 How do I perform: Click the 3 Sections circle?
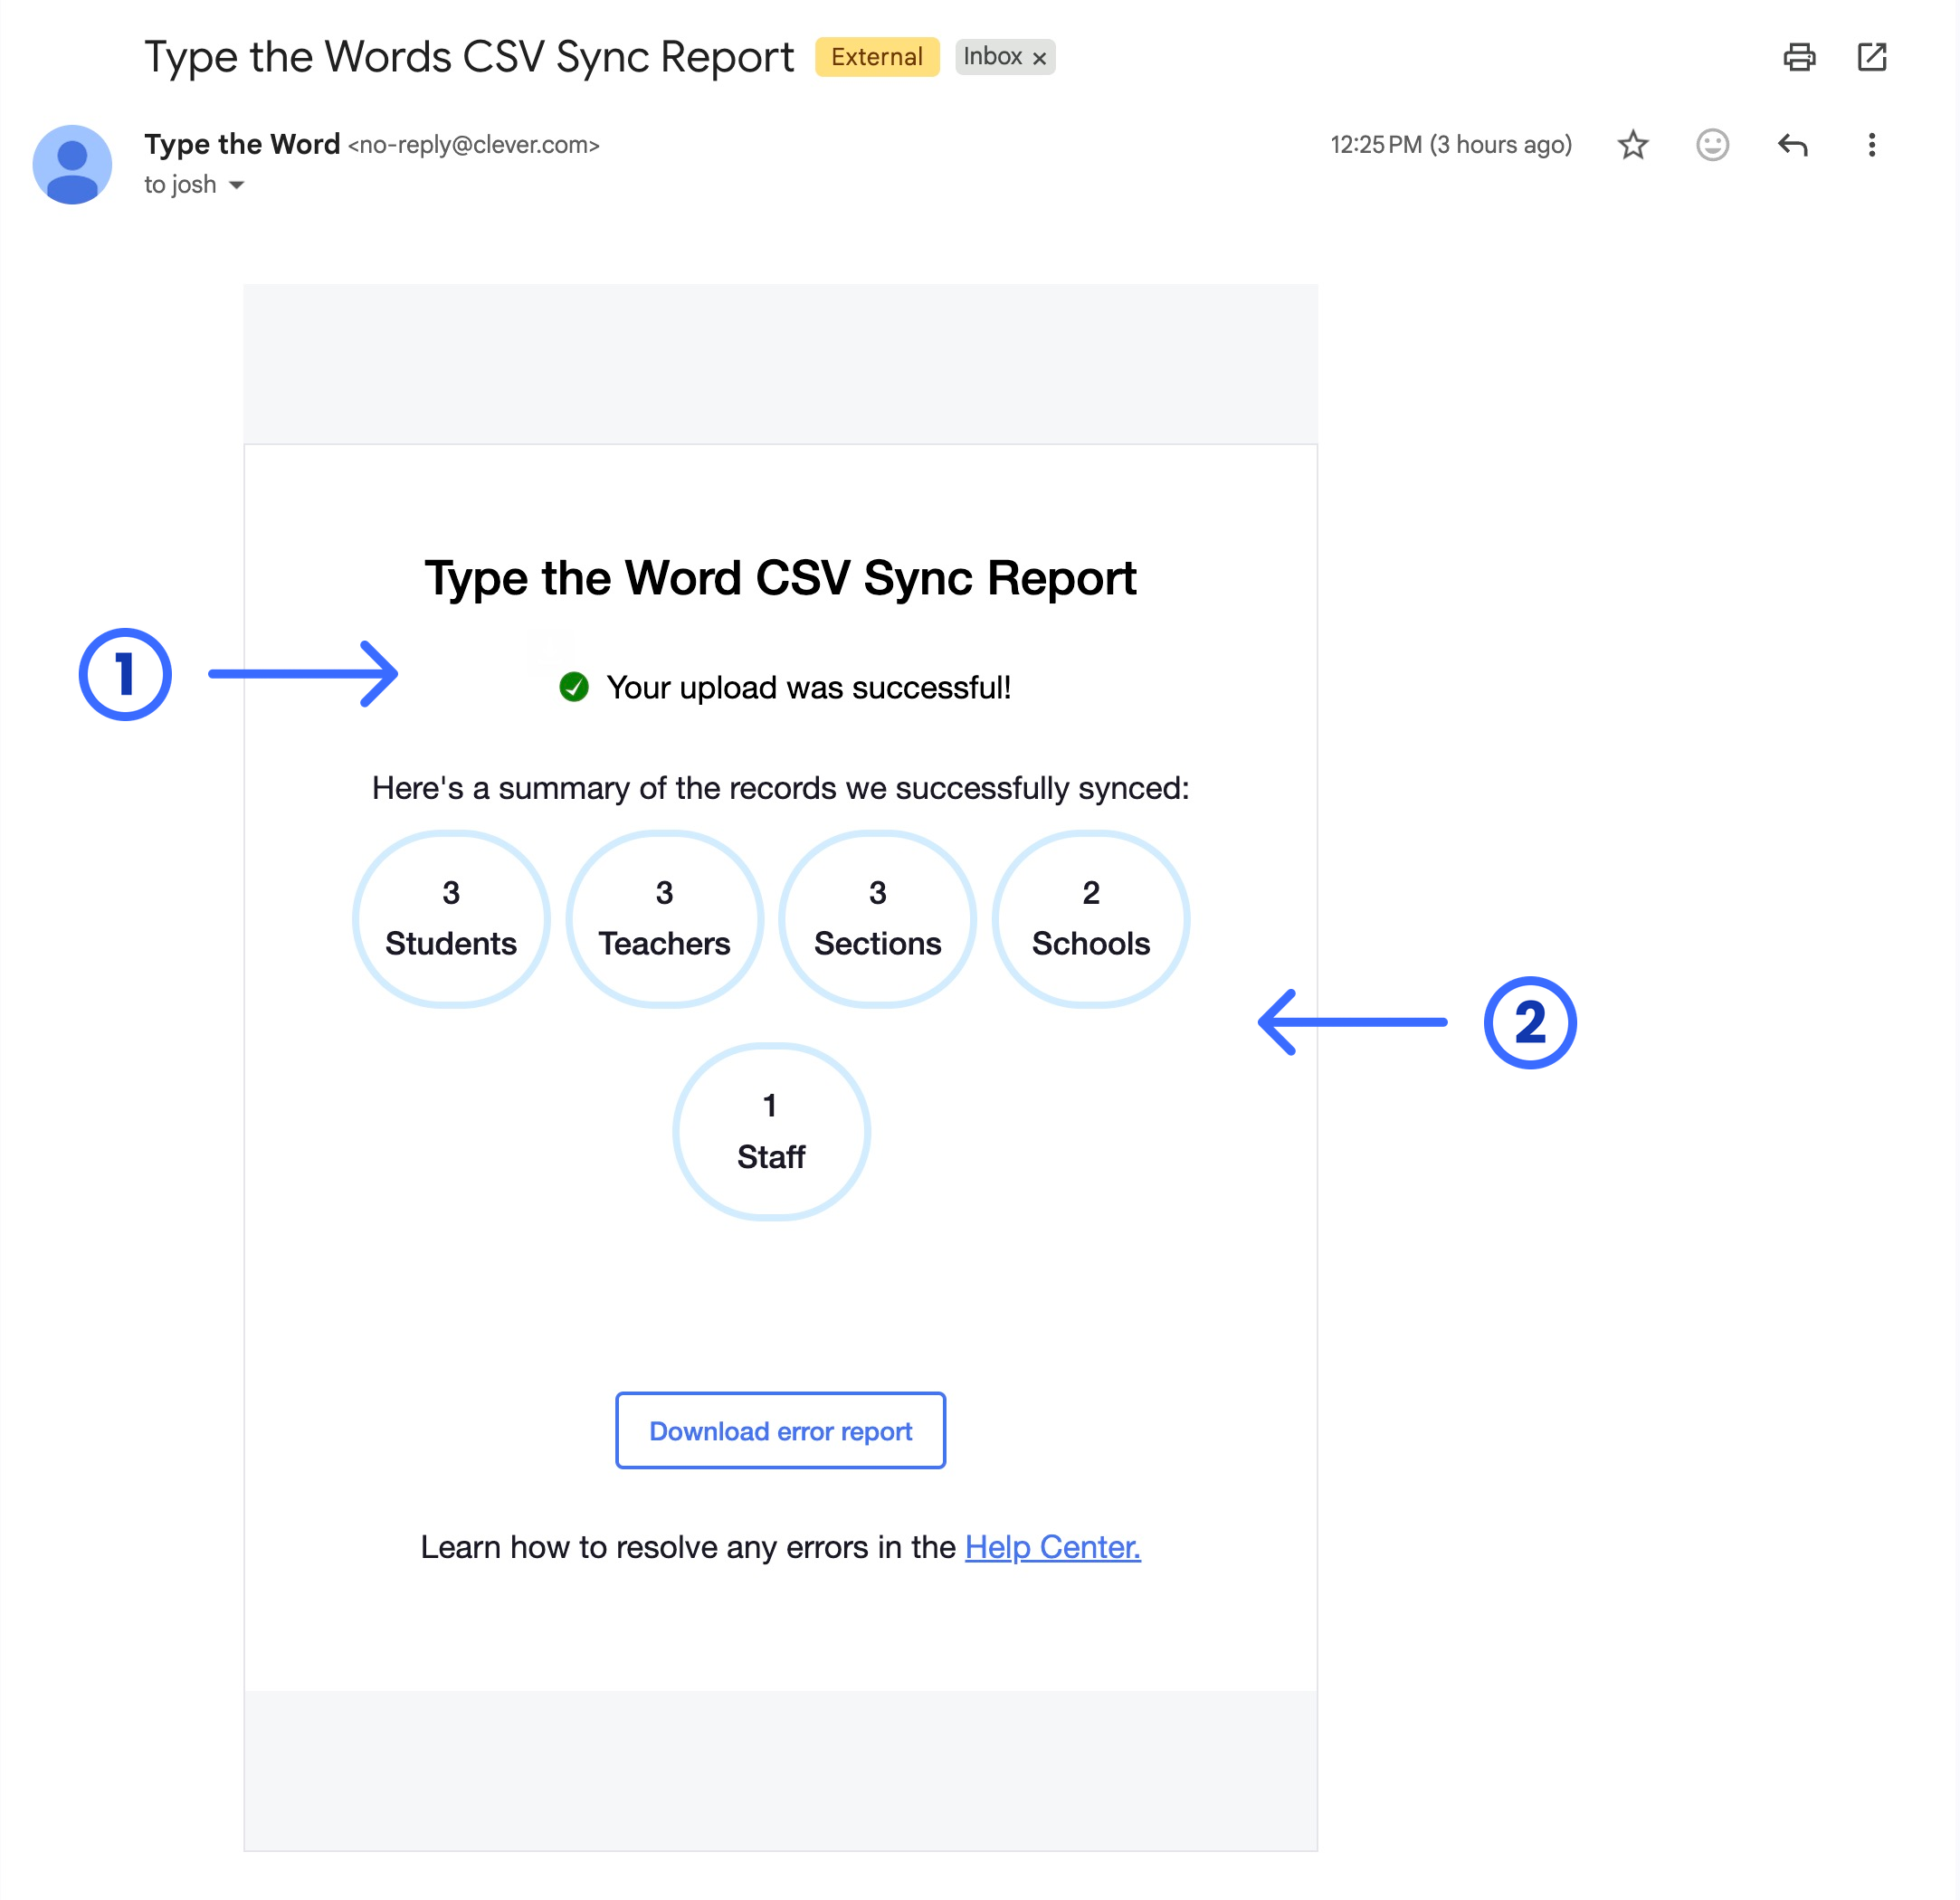(877, 918)
